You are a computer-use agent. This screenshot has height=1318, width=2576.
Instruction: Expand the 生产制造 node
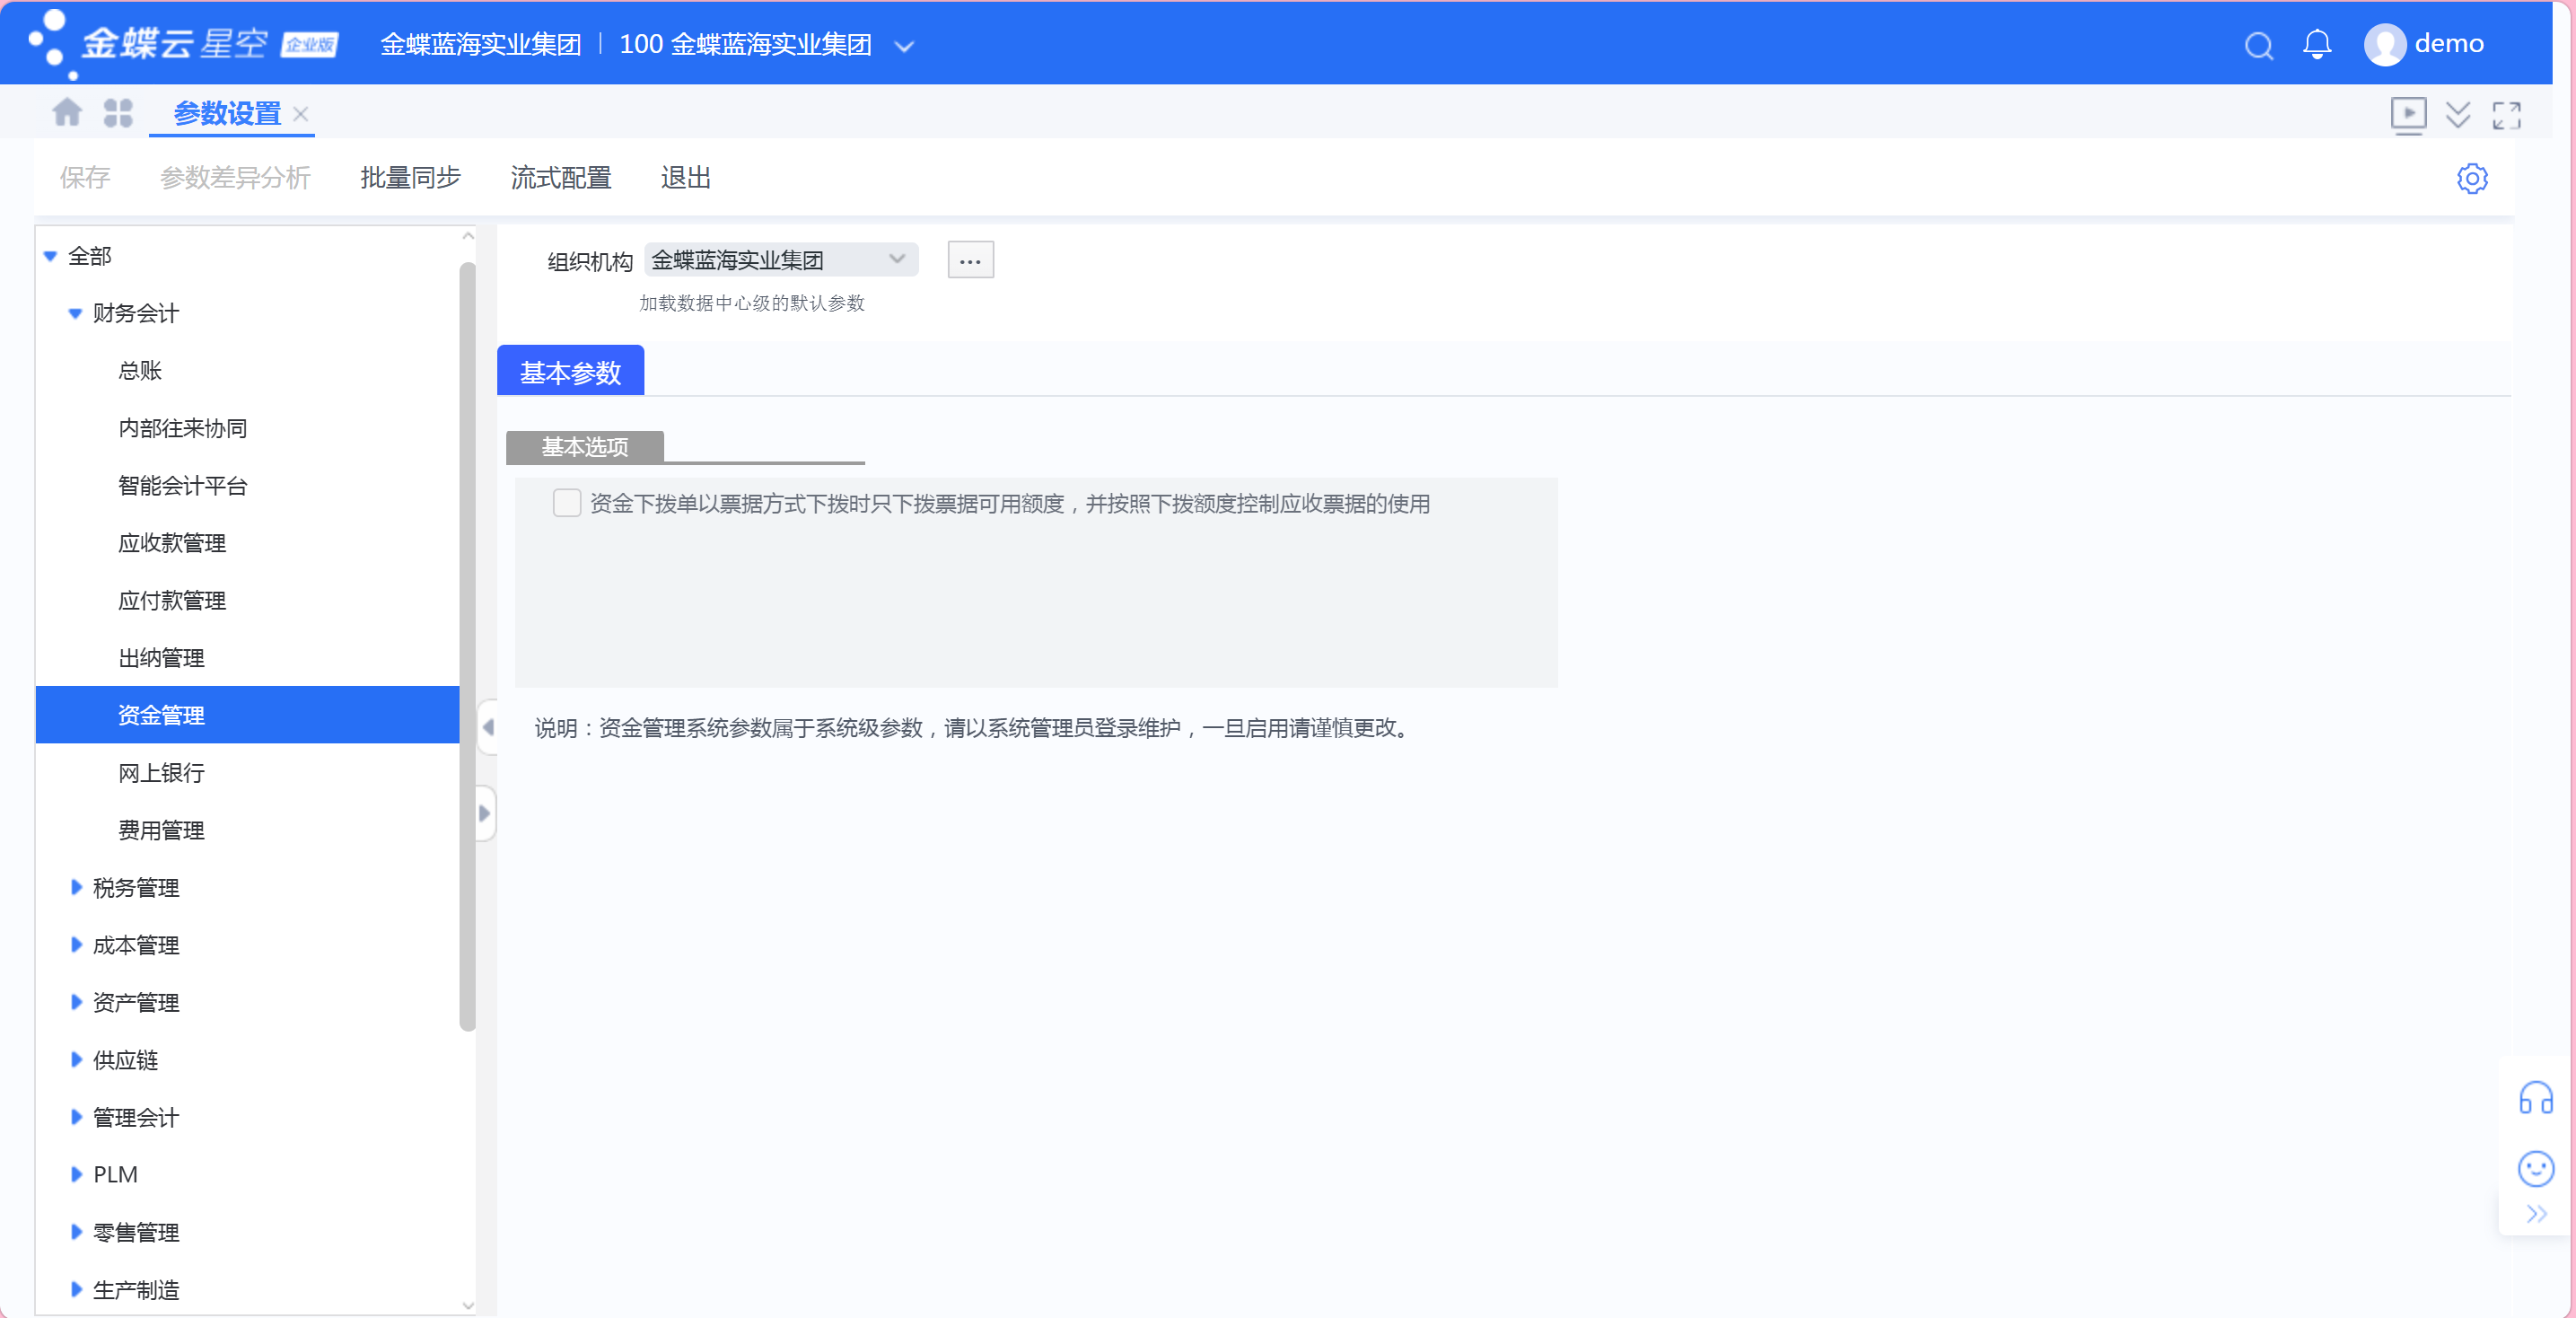point(76,1289)
